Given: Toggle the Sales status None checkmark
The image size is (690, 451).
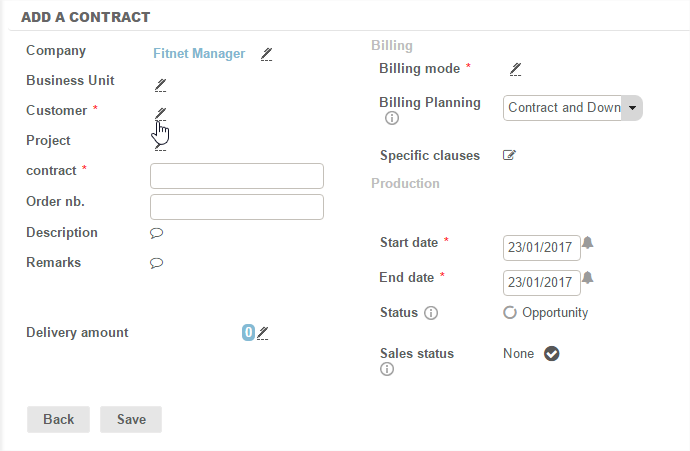Looking at the screenshot, I should coord(551,354).
